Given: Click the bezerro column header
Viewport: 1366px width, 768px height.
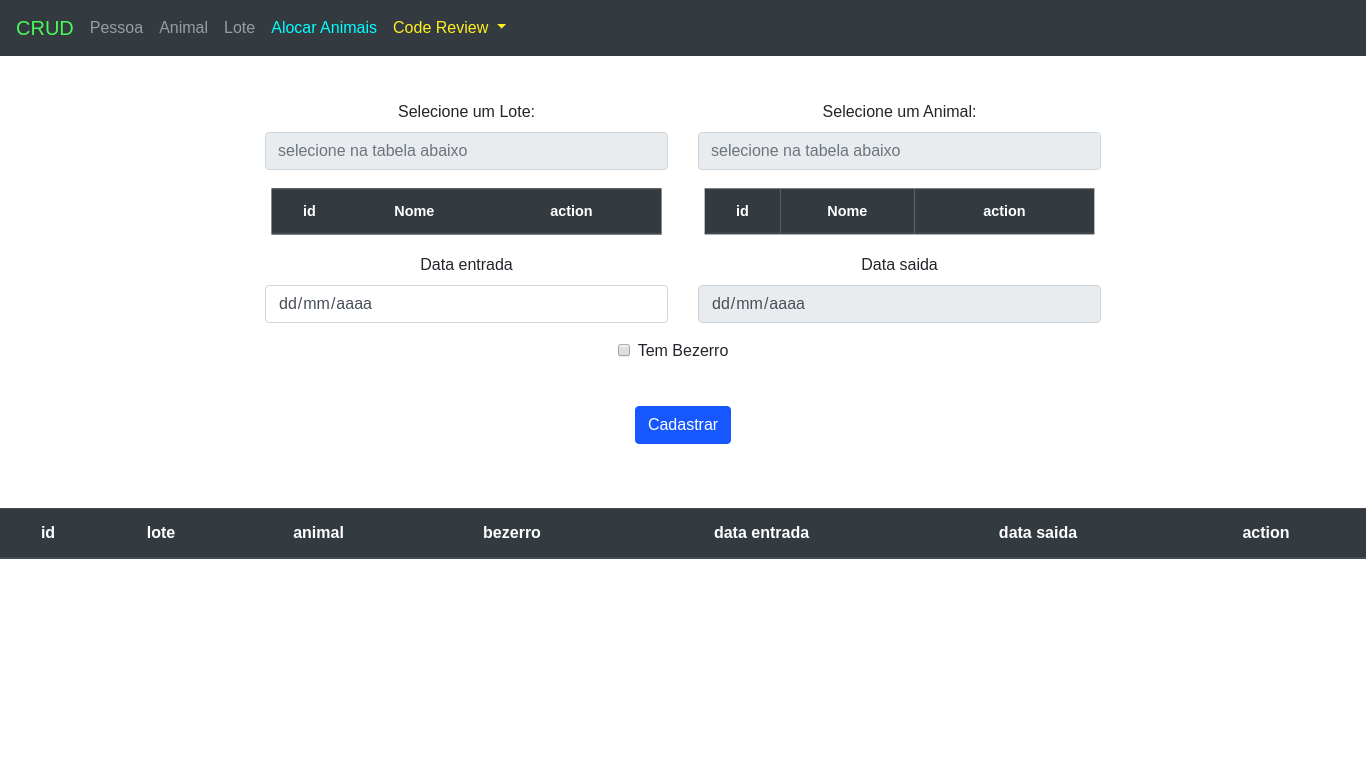Looking at the screenshot, I should [511, 532].
